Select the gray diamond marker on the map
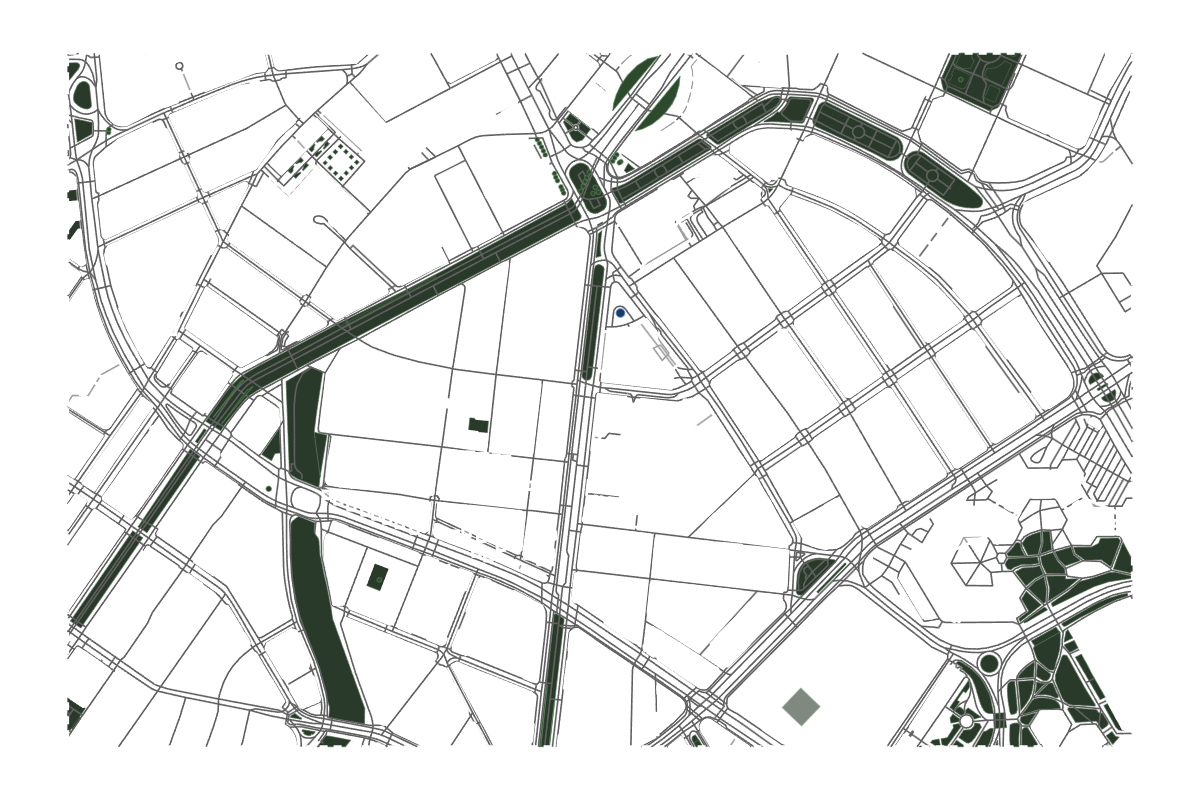The width and height of the screenshot is (1200, 800). coord(801,707)
